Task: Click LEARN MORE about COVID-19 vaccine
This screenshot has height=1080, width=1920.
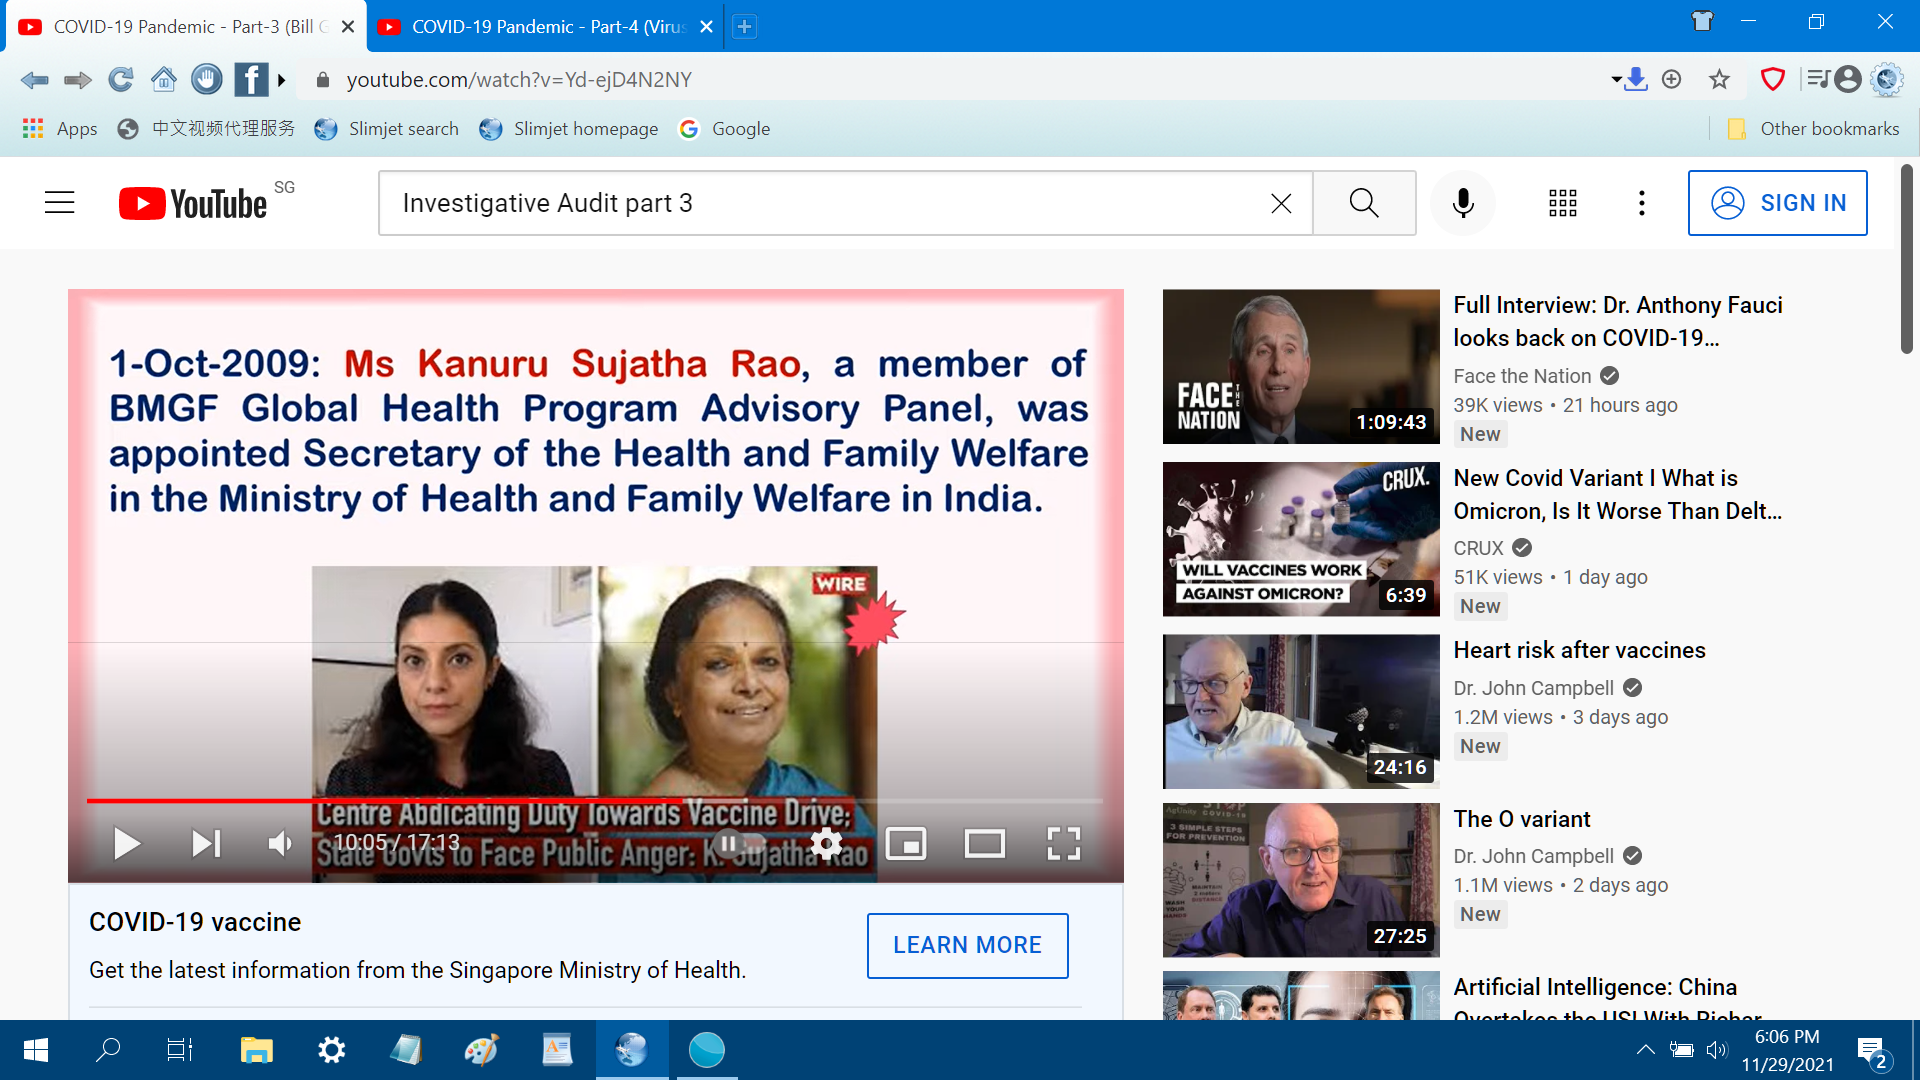Action: [967, 945]
